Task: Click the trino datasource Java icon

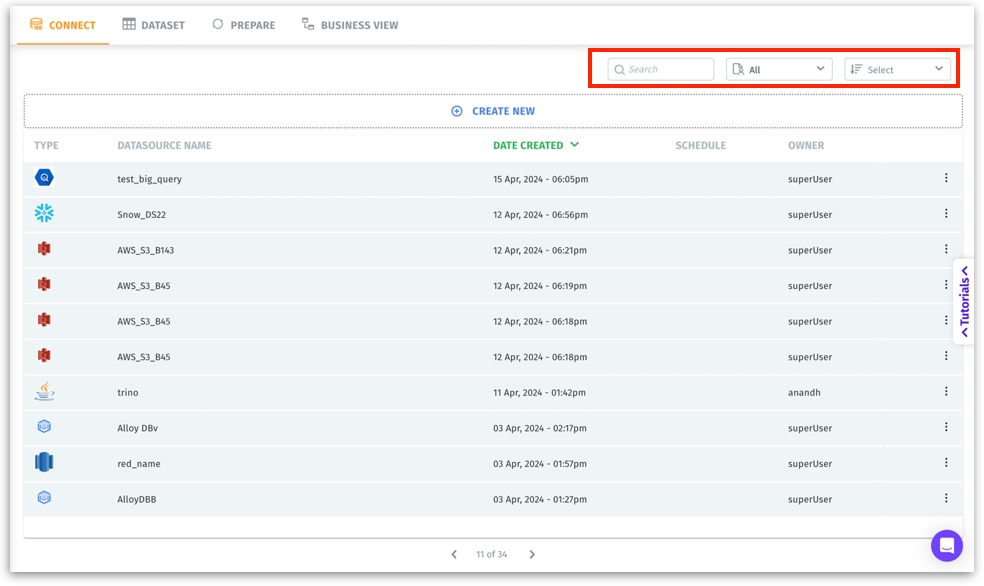Action: pyautogui.click(x=44, y=392)
